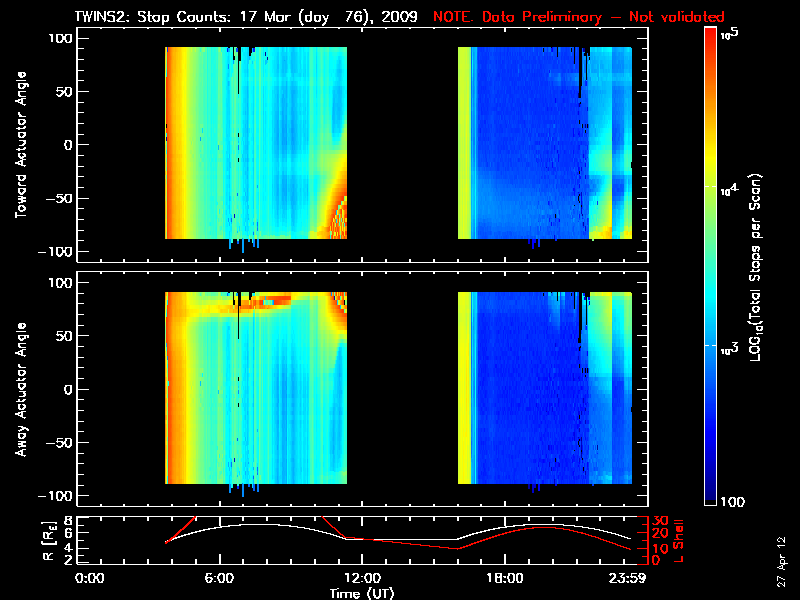Click the red '10' tick on L Shell axis

click(x=660, y=548)
